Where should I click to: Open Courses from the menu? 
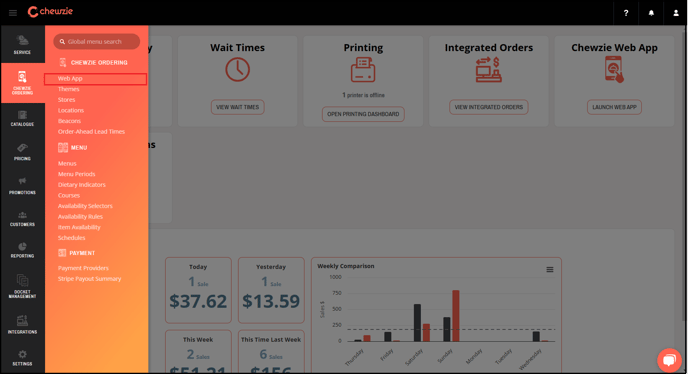click(x=69, y=195)
